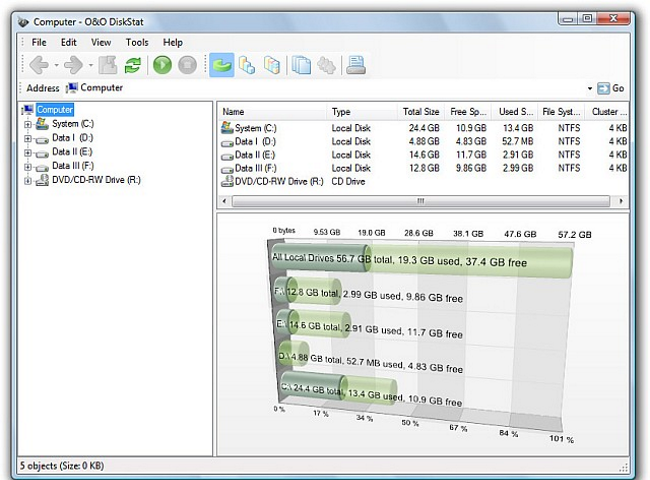Sort by Used Space column header
The width and height of the screenshot is (650, 480).
pyautogui.click(x=515, y=112)
